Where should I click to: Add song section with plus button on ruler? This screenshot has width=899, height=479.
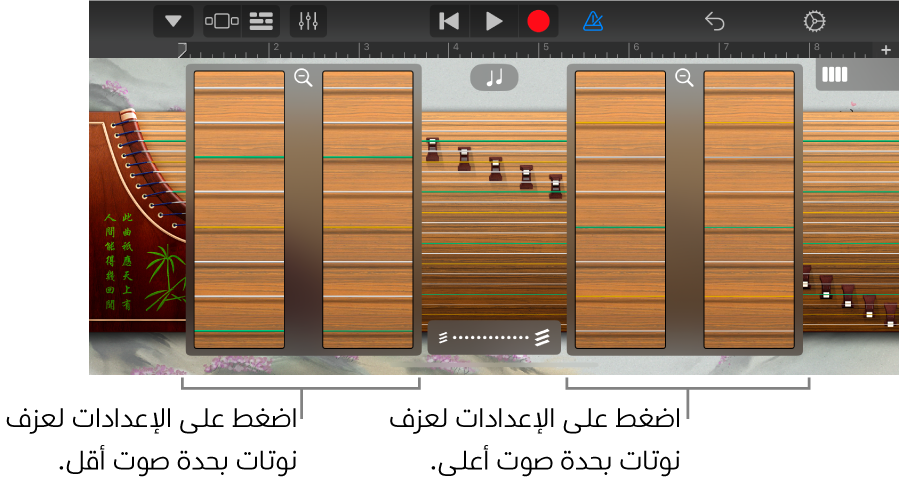coord(885,50)
